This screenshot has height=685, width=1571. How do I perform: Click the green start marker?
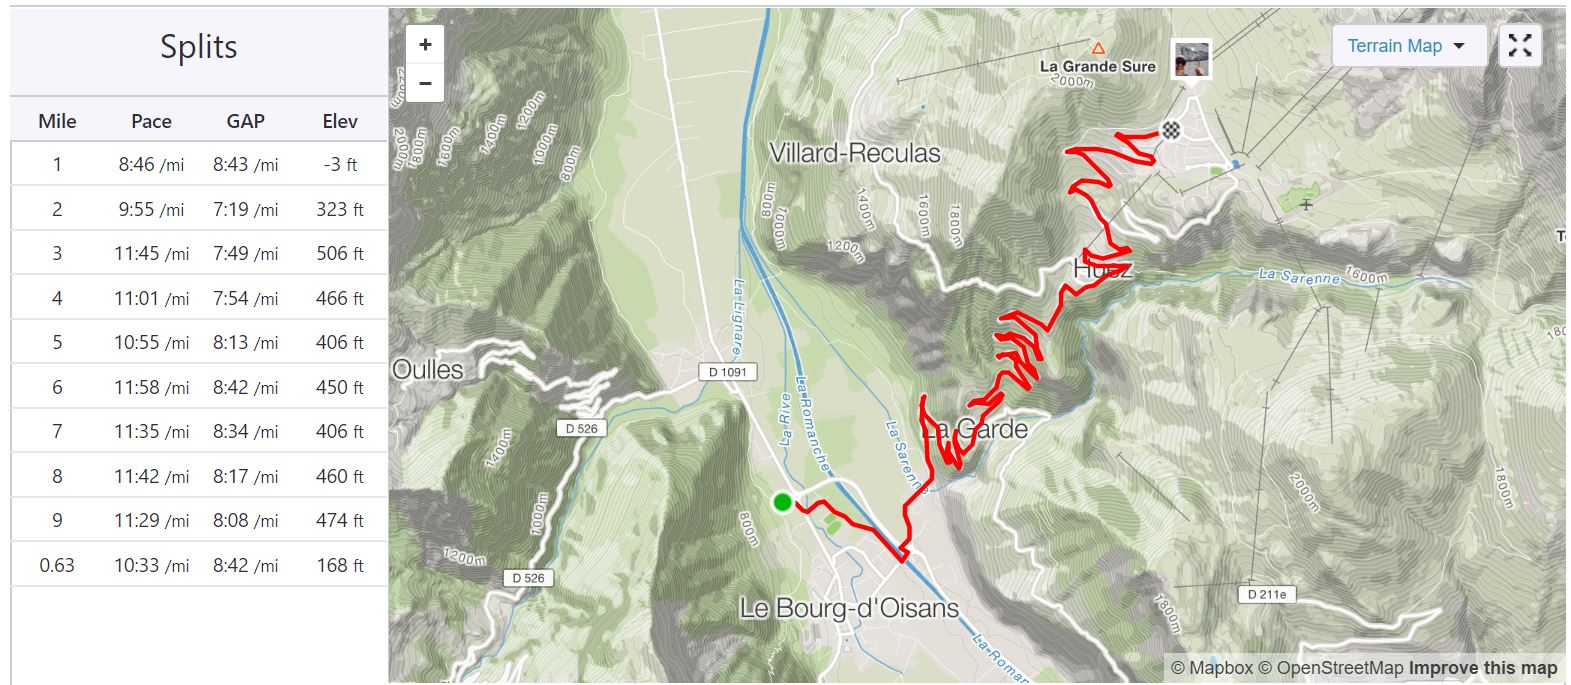coord(783,502)
